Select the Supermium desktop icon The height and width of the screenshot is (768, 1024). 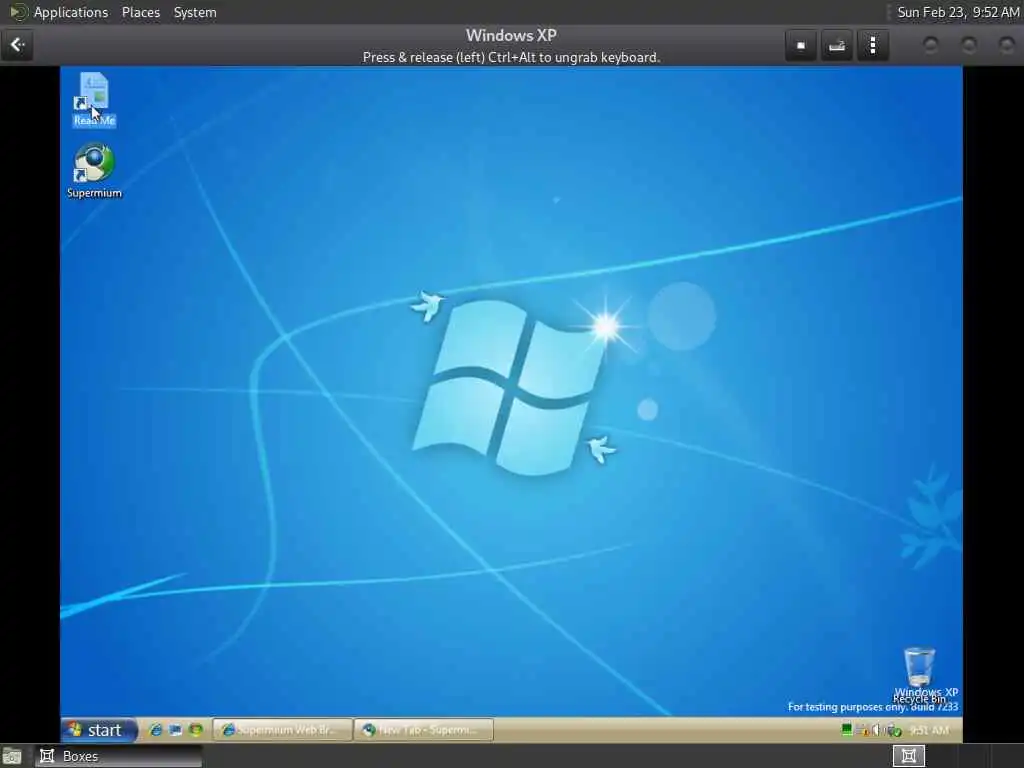(94, 171)
